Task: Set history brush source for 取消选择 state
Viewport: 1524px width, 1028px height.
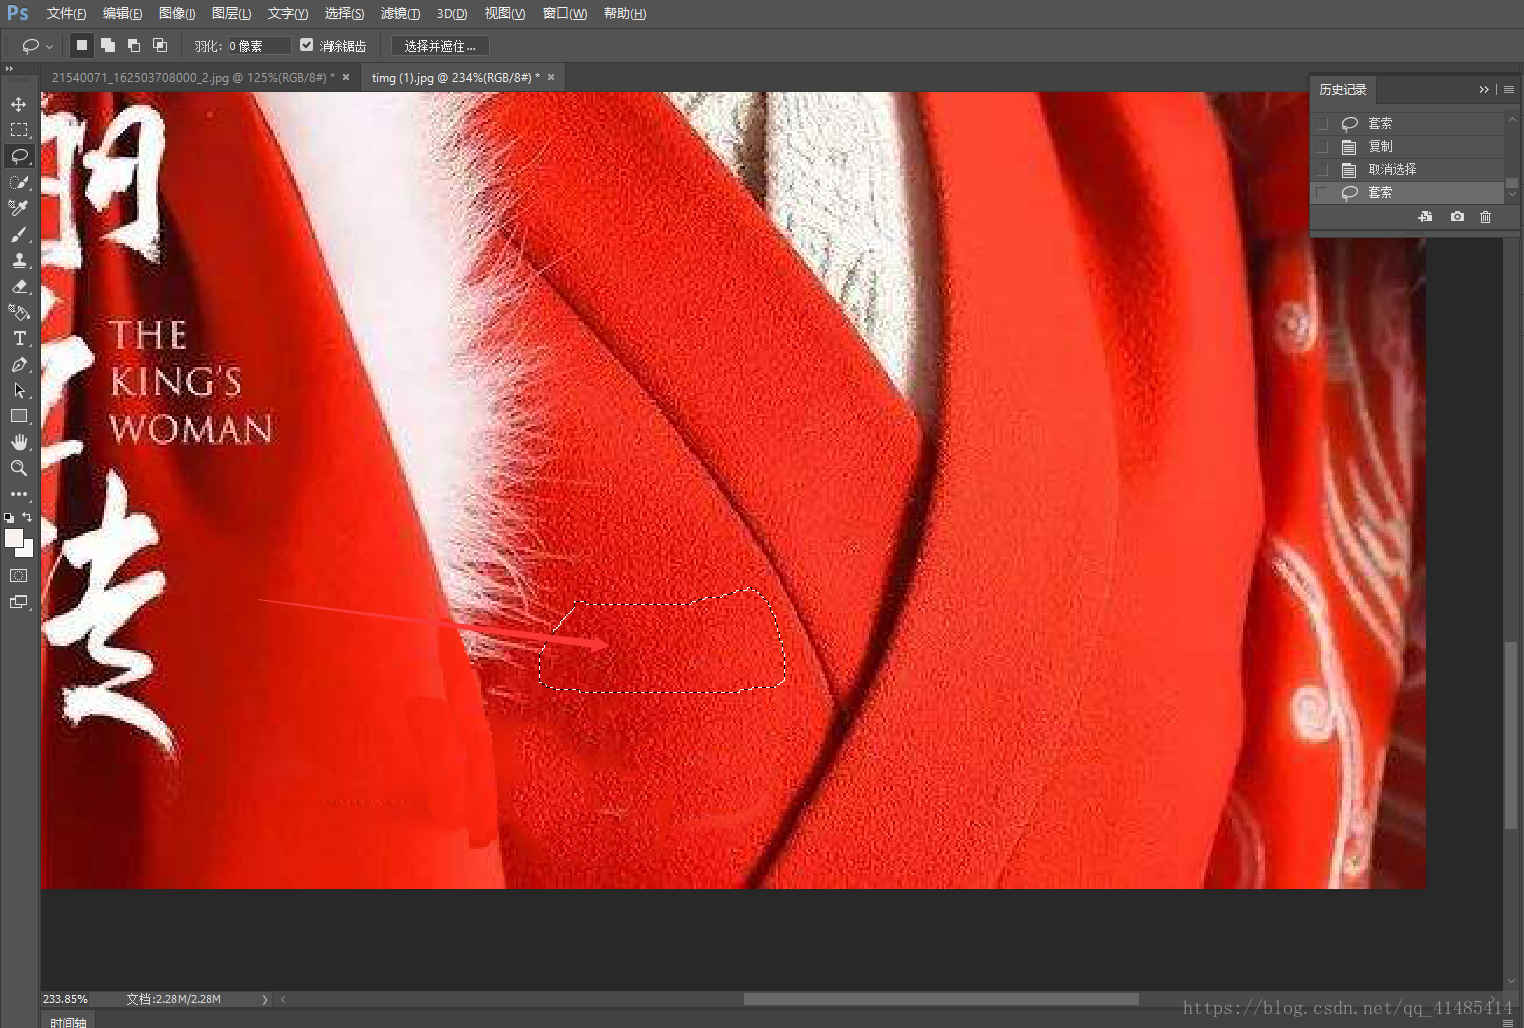Action: 1322,169
